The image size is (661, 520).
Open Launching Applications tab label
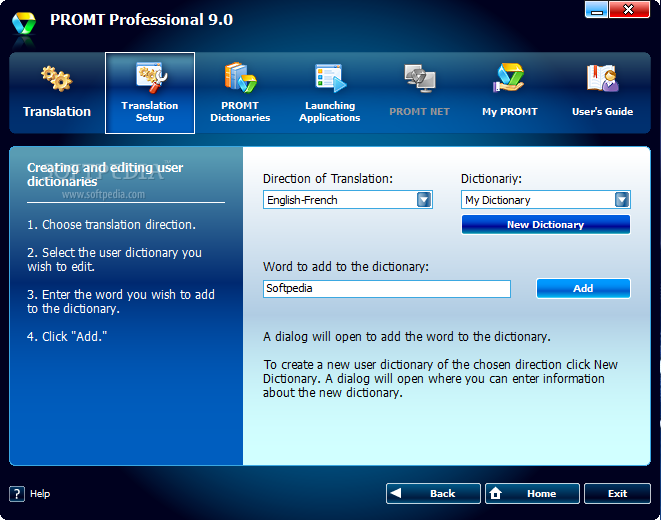(x=330, y=111)
